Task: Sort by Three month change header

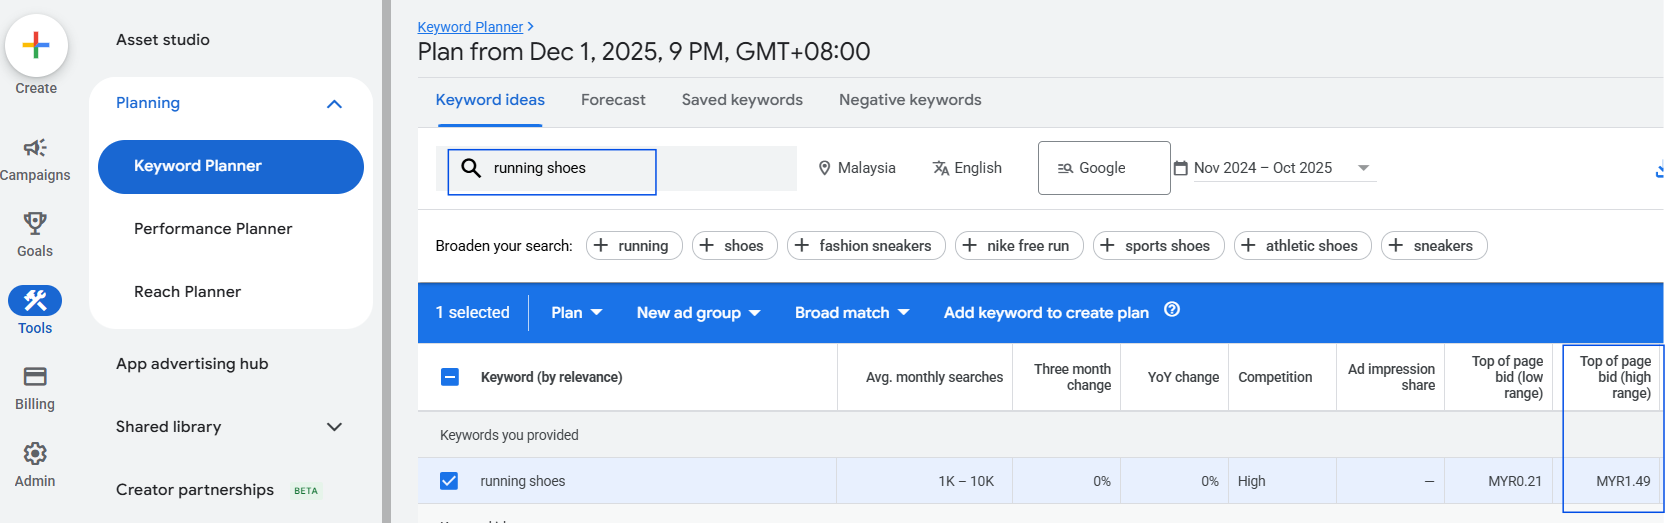Action: pos(1072,377)
